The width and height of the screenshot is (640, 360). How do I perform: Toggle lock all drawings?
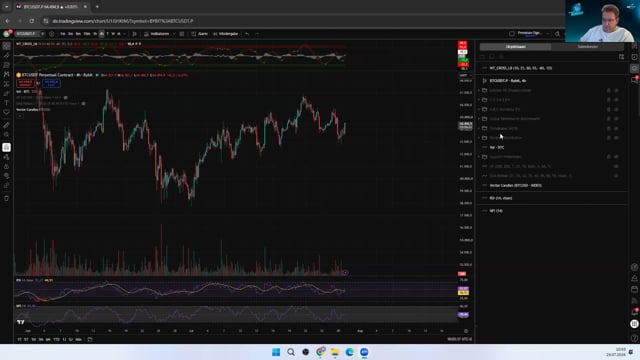[x=7, y=167]
